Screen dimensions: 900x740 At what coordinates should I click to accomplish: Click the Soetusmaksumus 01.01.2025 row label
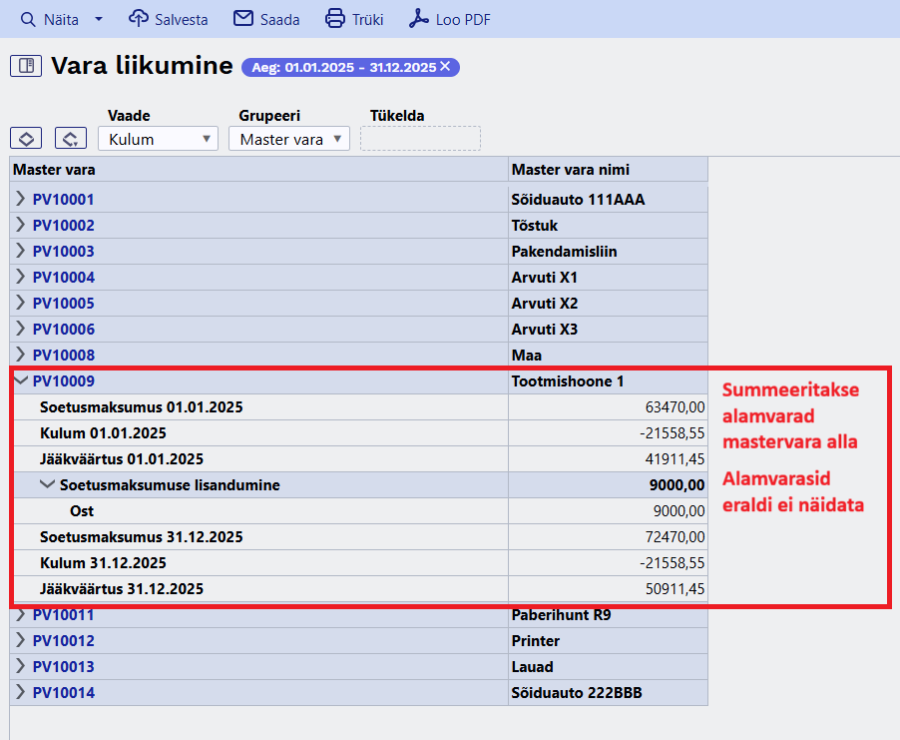(x=141, y=407)
